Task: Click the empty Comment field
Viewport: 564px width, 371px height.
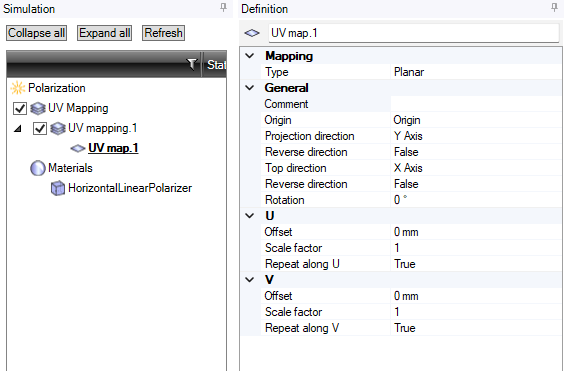Action: coord(476,104)
